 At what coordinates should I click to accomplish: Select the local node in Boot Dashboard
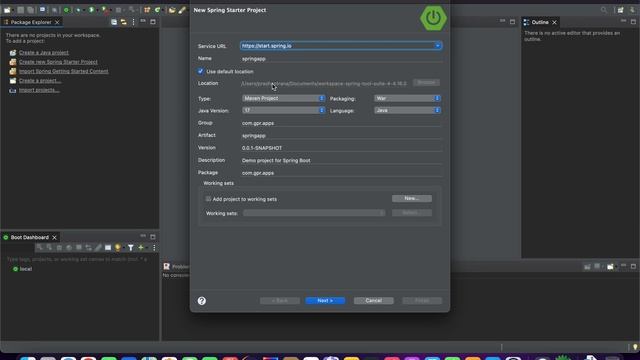point(25,269)
